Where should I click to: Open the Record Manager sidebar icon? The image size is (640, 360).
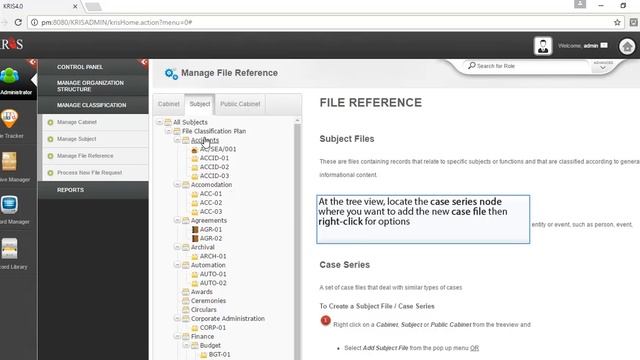tap(9, 204)
